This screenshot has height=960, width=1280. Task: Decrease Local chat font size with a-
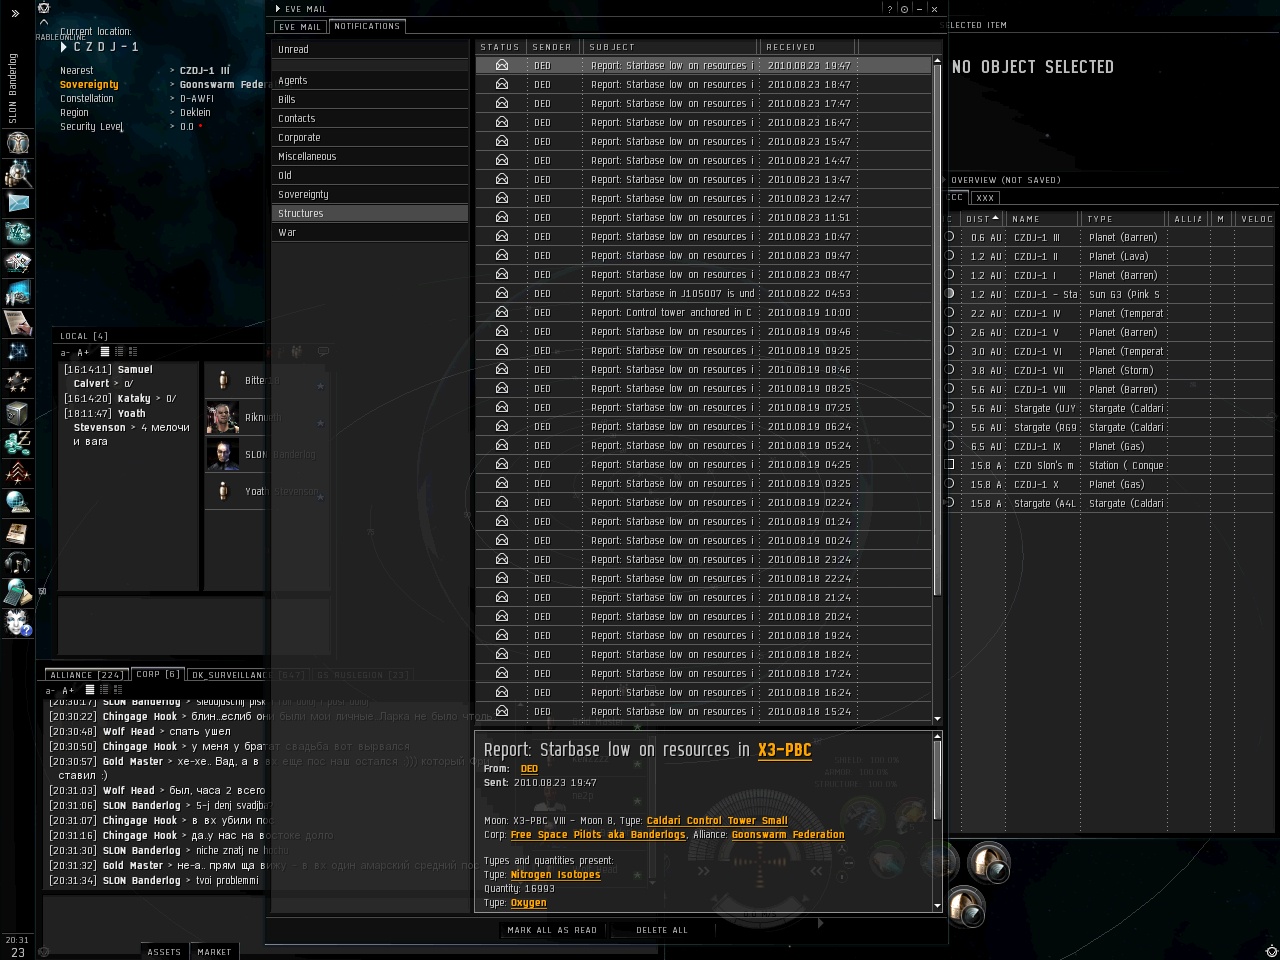[66, 352]
